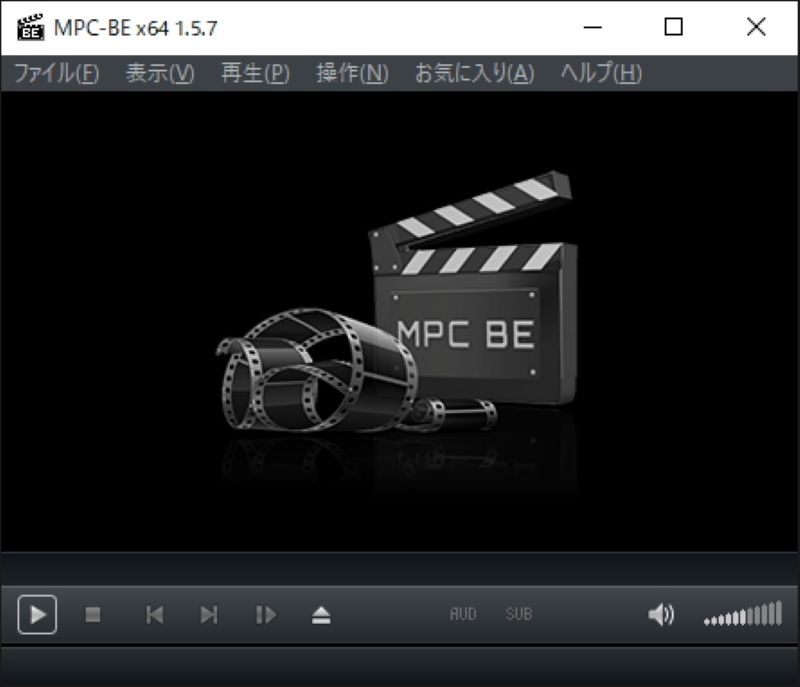Open the ヘルプ help menu

[x=604, y=73]
